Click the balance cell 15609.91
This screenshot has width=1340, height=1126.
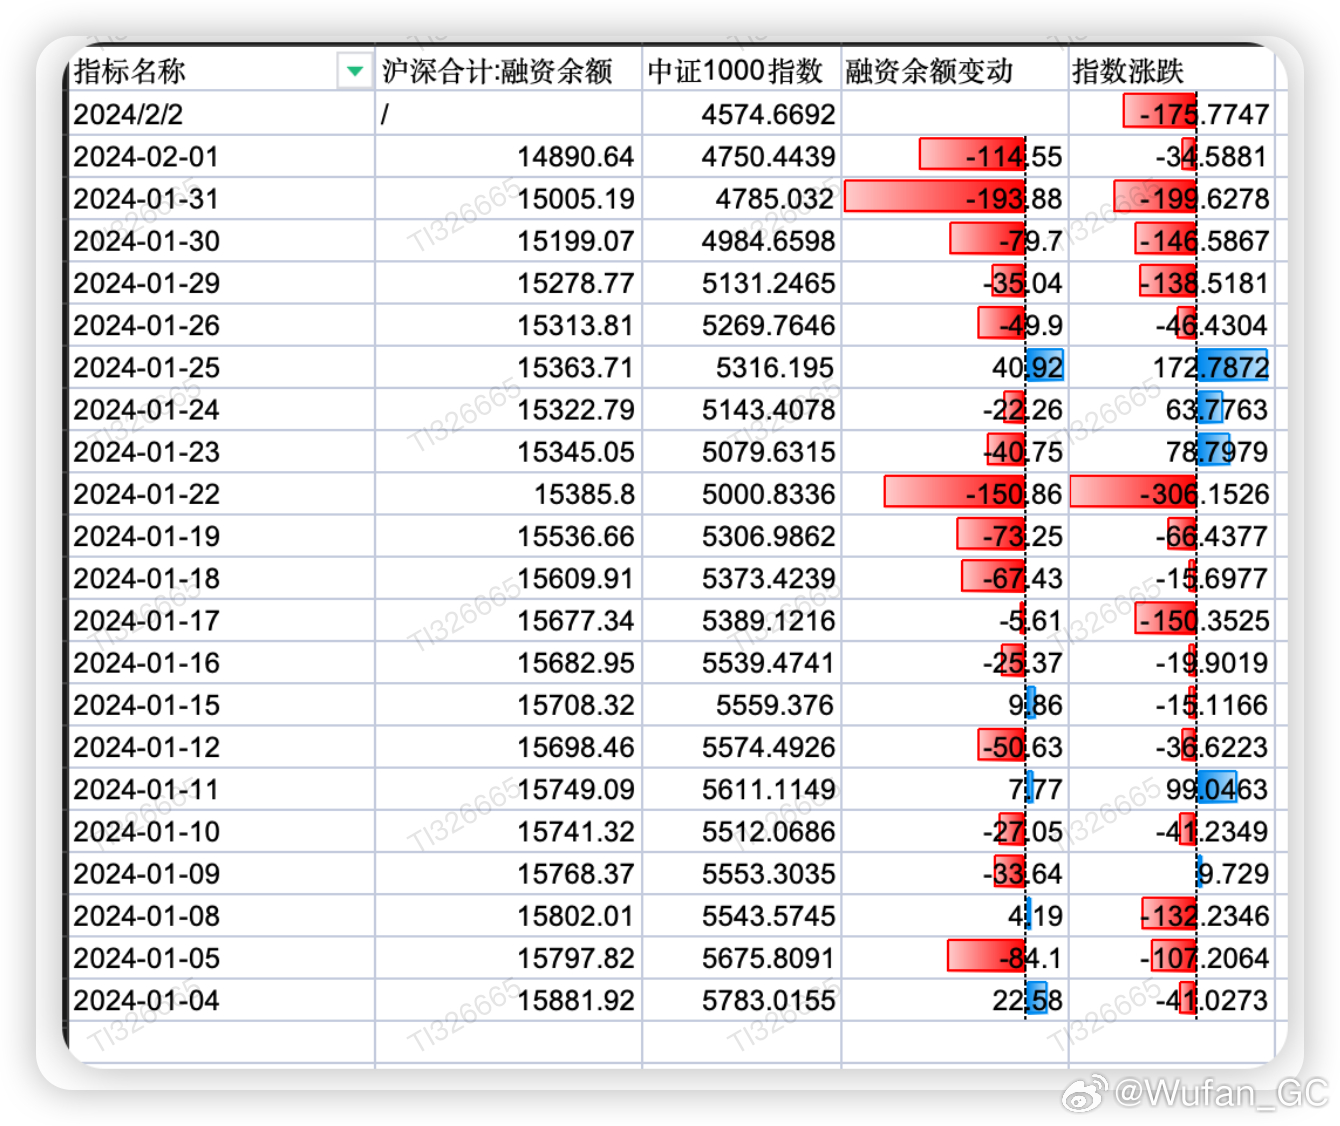point(508,578)
